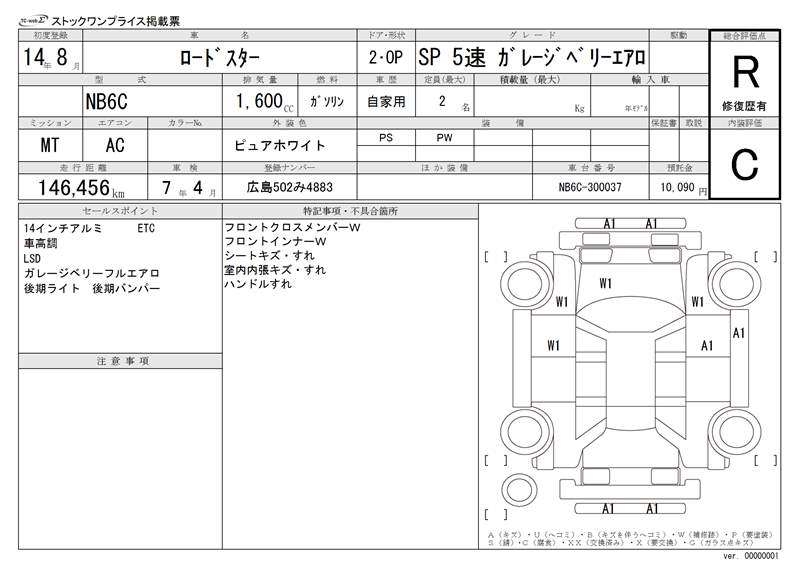Select the displacement 1,600 cc value

(x=264, y=102)
